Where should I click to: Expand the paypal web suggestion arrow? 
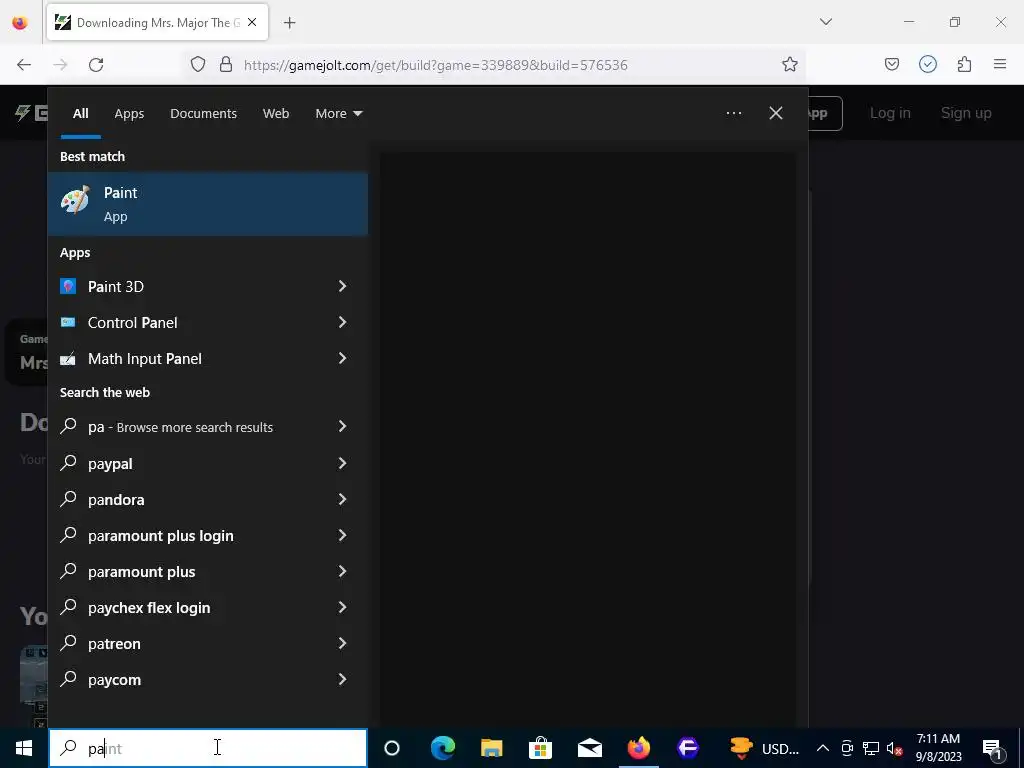pyautogui.click(x=342, y=463)
